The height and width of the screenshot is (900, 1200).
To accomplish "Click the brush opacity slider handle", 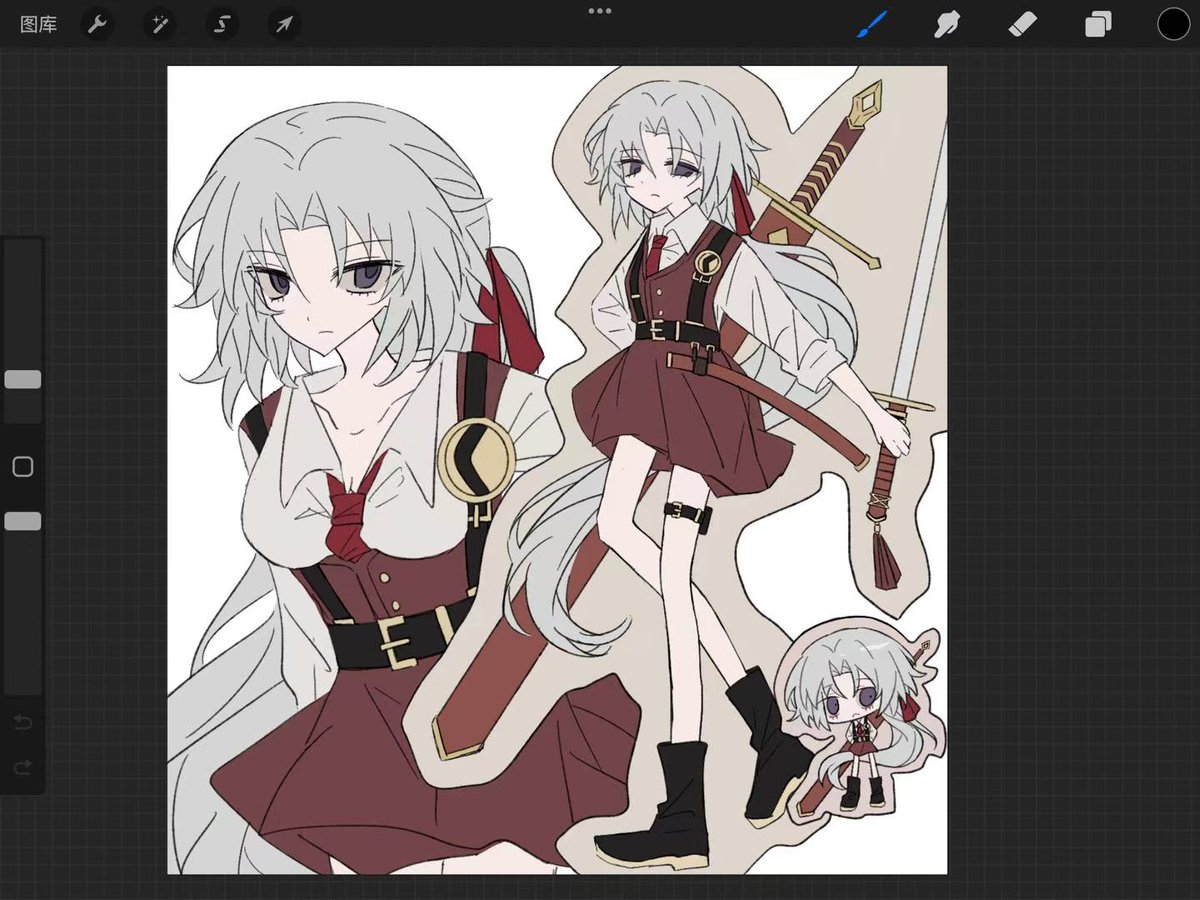I will point(23,521).
